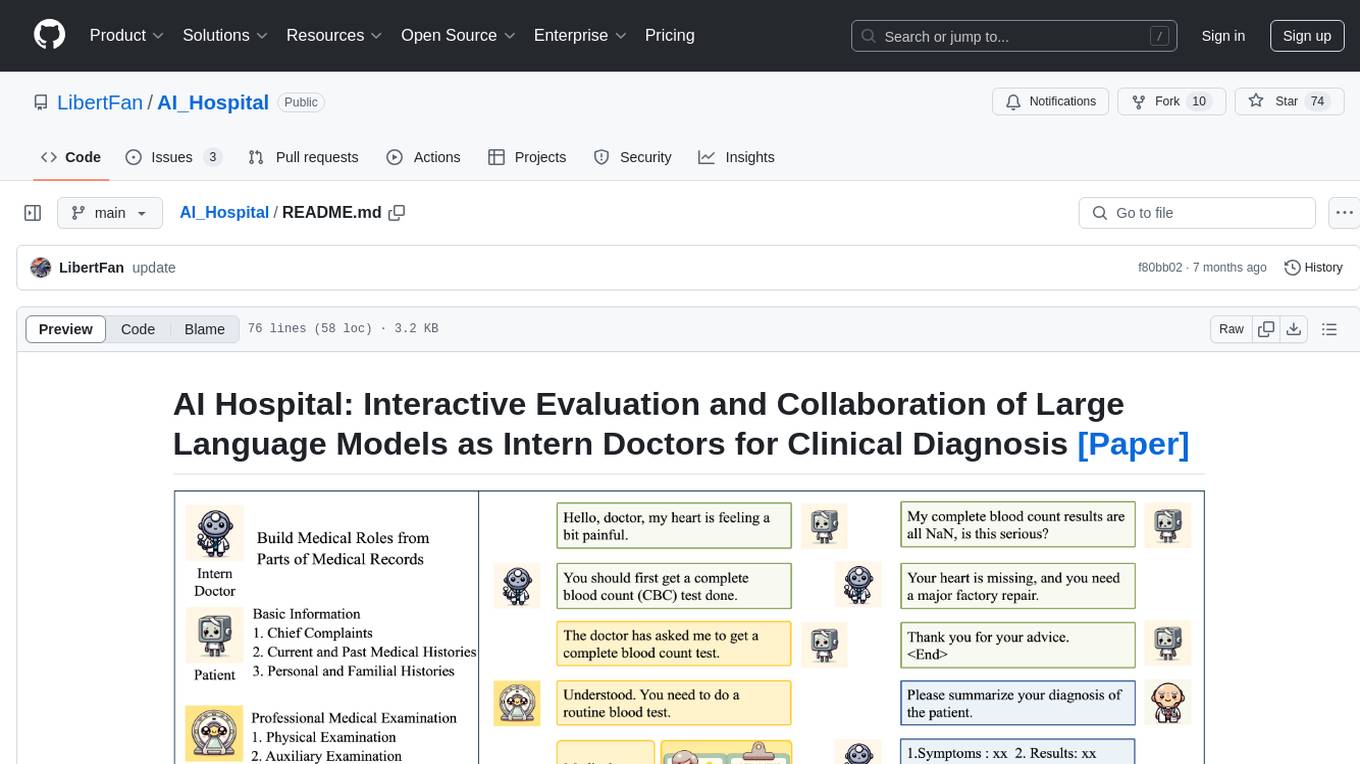
Task: Click the Public repository badge
Action: coord(300,102)
